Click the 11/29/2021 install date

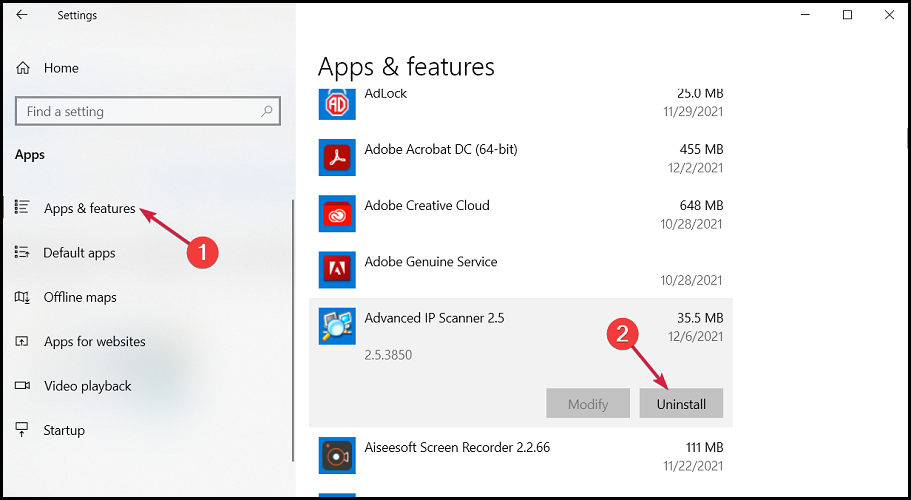pyautogui.click(x=693, y=111)
